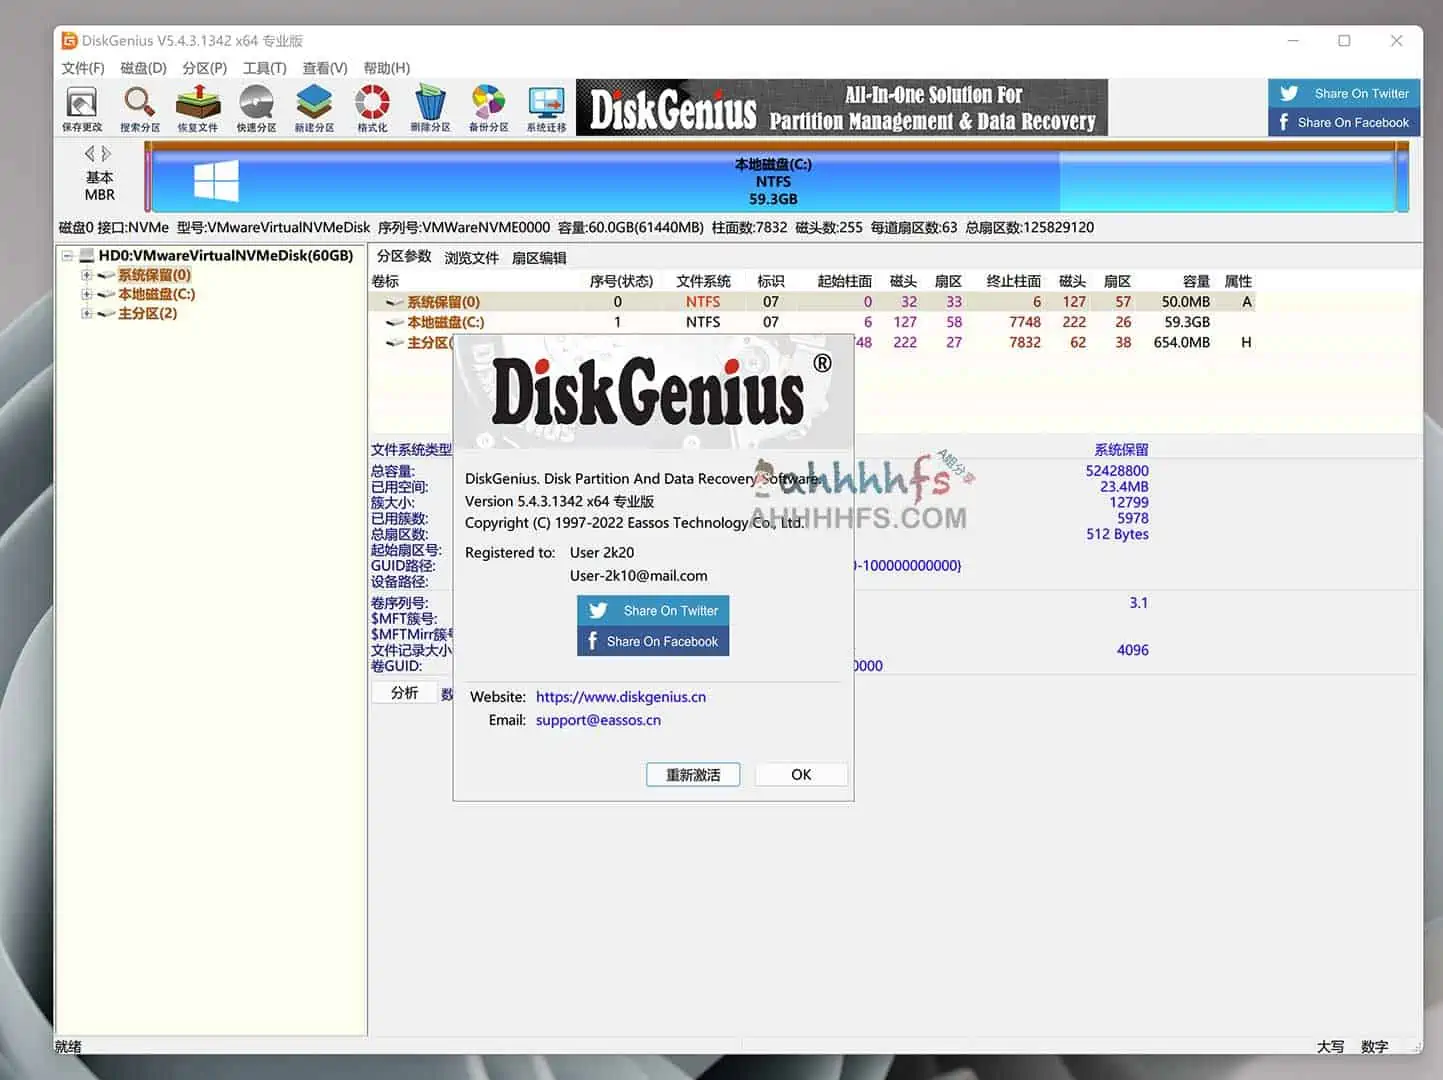Click the DiskGenius app icon in title bar
Screen dimensions: 1443x1080
click(x=69, y=40)
